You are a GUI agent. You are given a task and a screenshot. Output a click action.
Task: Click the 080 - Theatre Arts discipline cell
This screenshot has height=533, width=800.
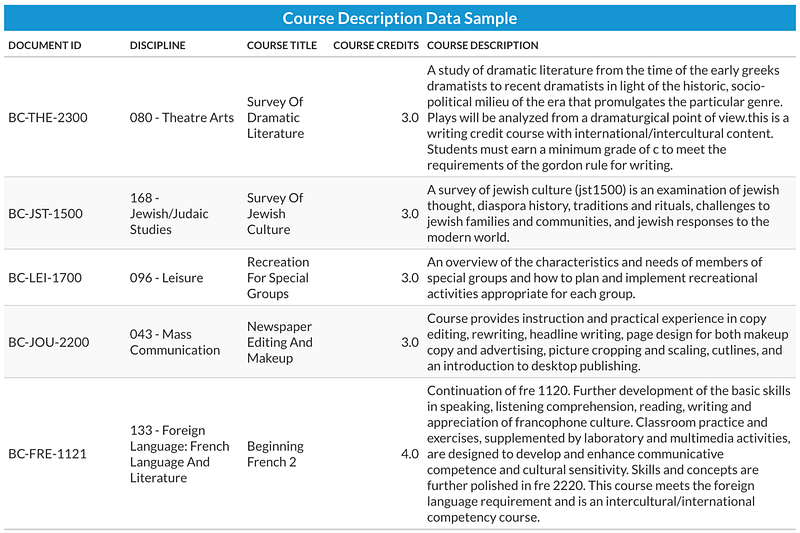[x=182, y=118]
